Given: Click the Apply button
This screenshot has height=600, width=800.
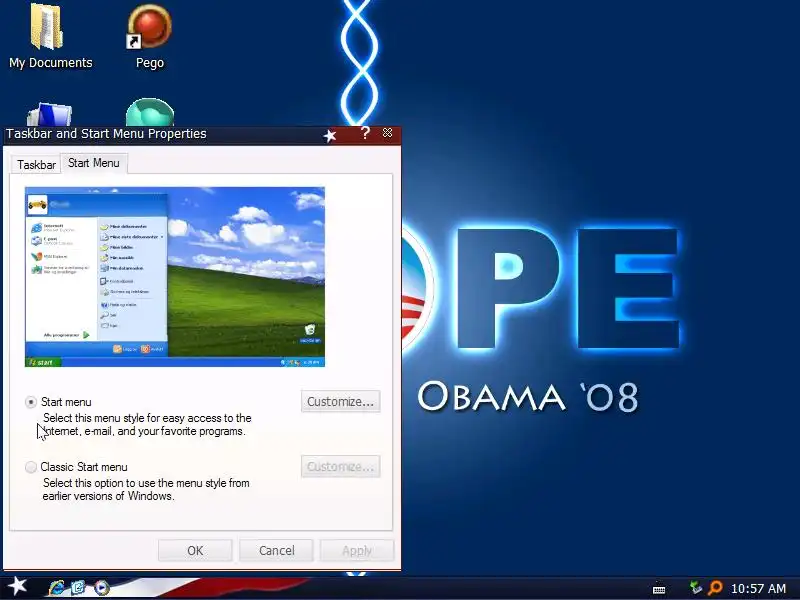Looking at the screenshot, I should tap(357, 551).
